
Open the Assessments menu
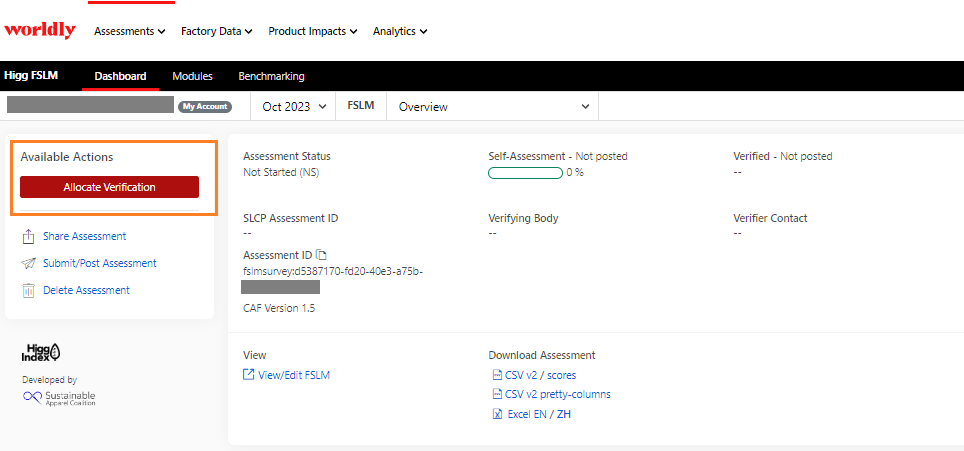pyautogui.click(x=130, y=31)
